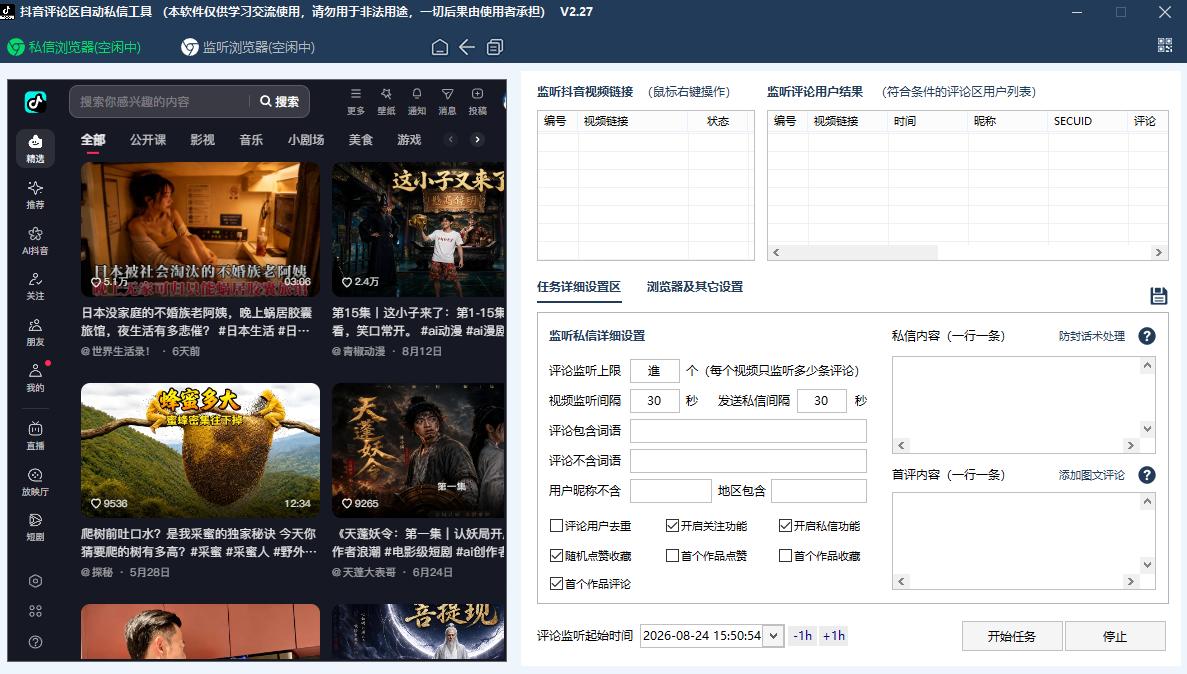Open 添加图文评论 link

1092,475
